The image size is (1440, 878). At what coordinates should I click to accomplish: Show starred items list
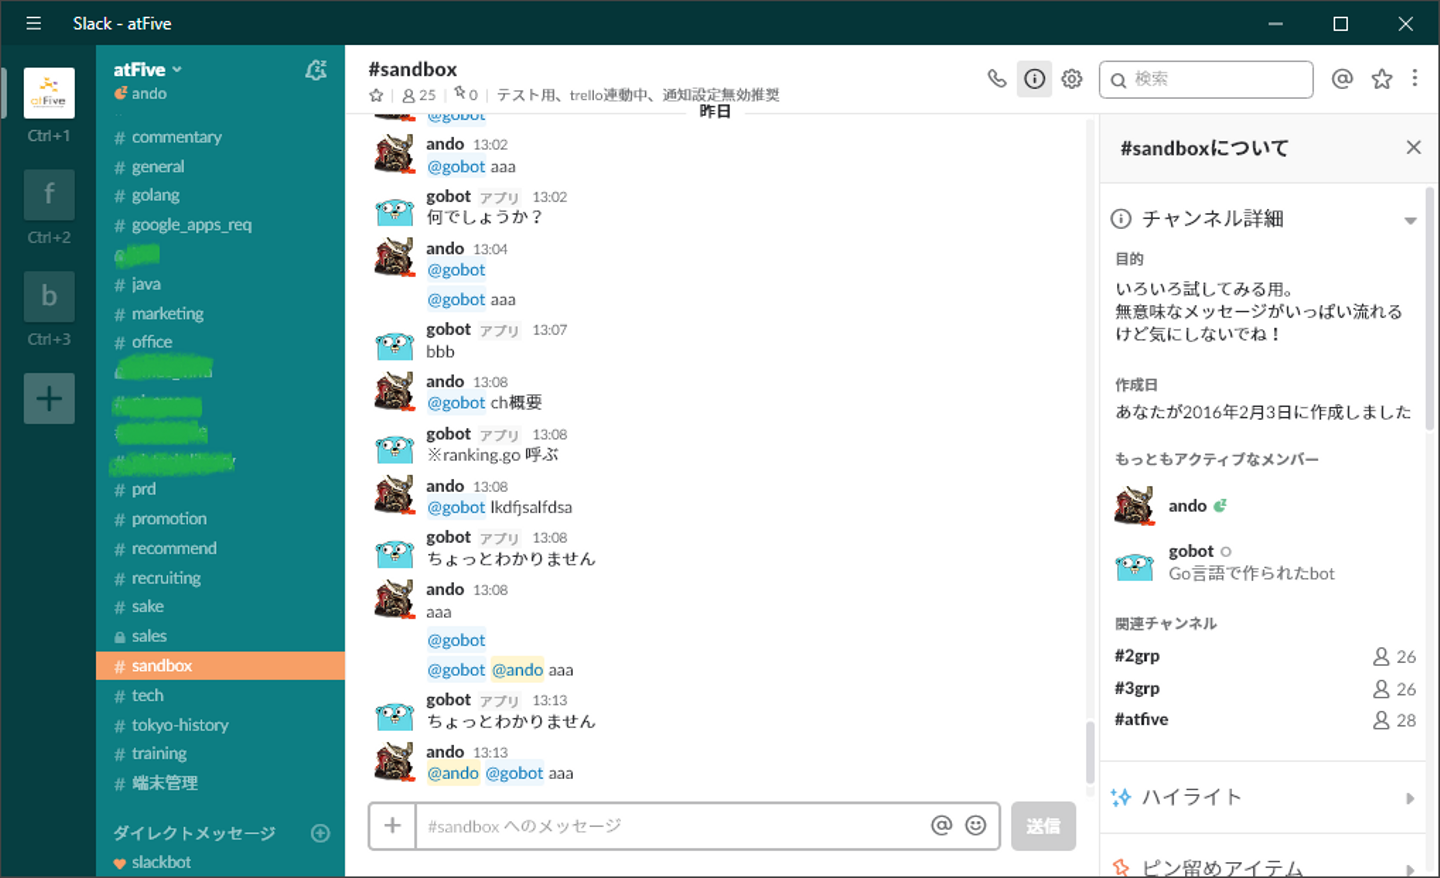point(1382,78)
